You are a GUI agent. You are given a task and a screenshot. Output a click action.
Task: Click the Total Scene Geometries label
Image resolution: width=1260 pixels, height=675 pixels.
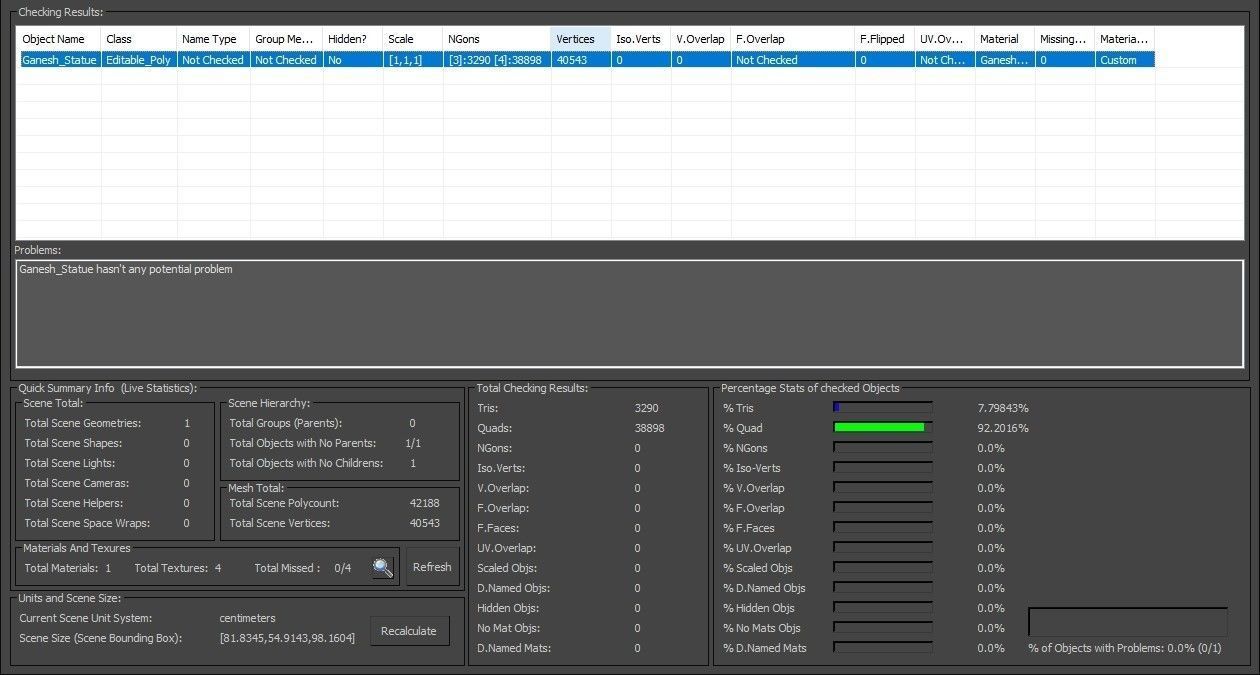[83, 423]
